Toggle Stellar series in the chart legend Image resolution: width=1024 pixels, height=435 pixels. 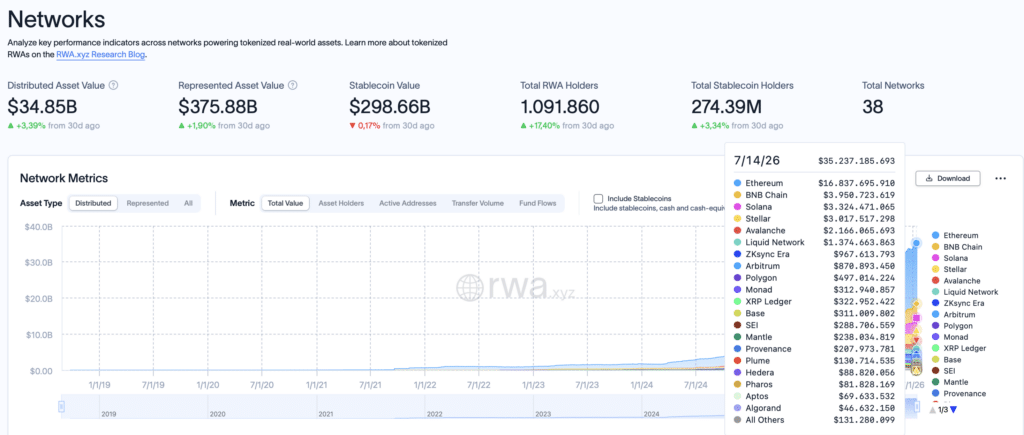[949, 269]
